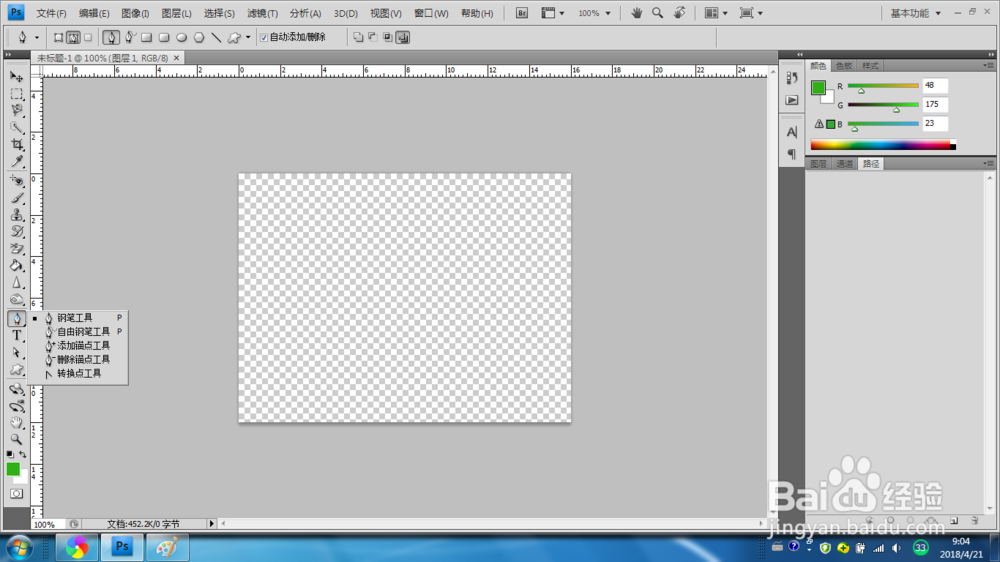
Task: Pick Polygon shape in options bar
Action: tap(199, 38)
